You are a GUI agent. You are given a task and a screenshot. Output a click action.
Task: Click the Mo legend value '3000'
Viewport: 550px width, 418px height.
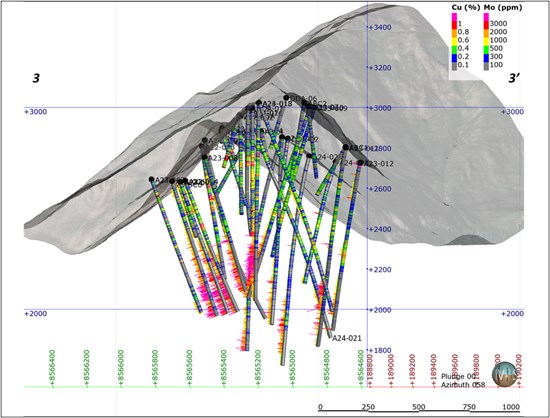[x=498, y=23]
